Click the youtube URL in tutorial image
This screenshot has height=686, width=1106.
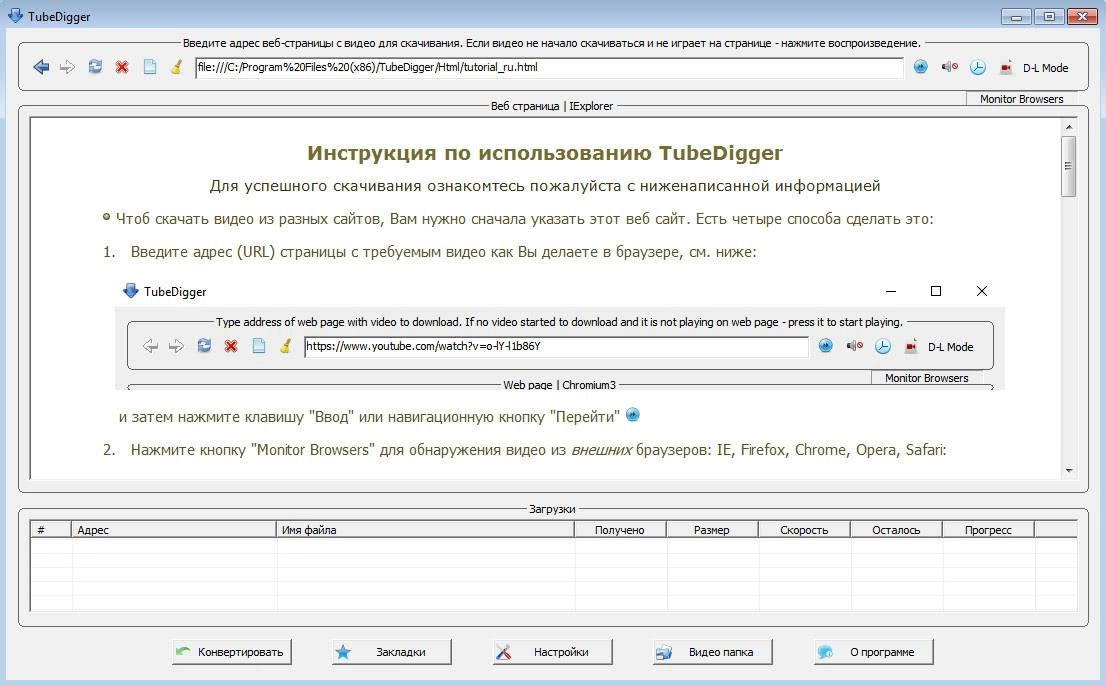point(423,346)
